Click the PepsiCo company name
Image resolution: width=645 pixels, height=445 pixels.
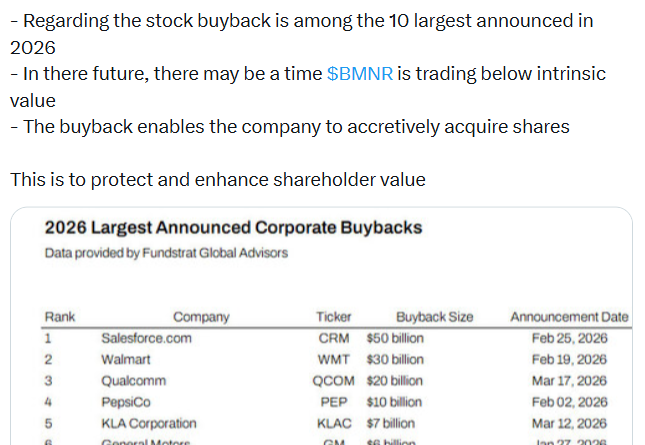tap(127, 402)
